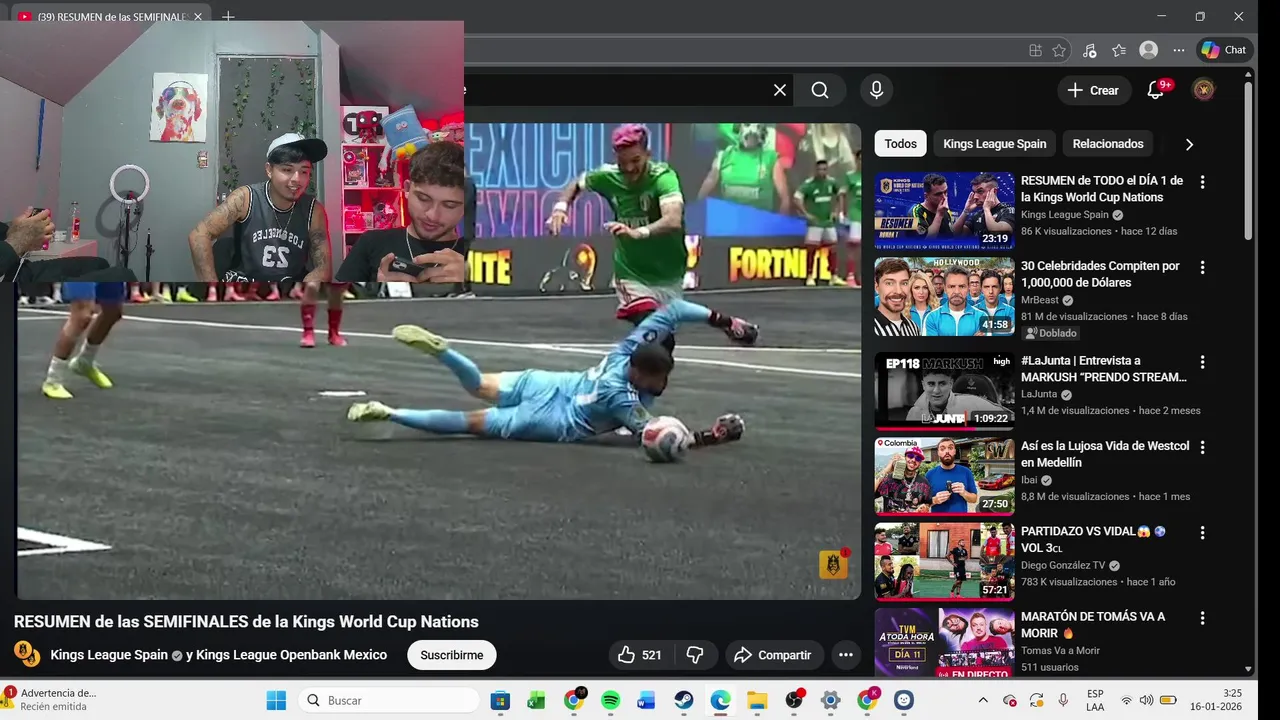Open Steam from the taskbar

pos(684,700)
